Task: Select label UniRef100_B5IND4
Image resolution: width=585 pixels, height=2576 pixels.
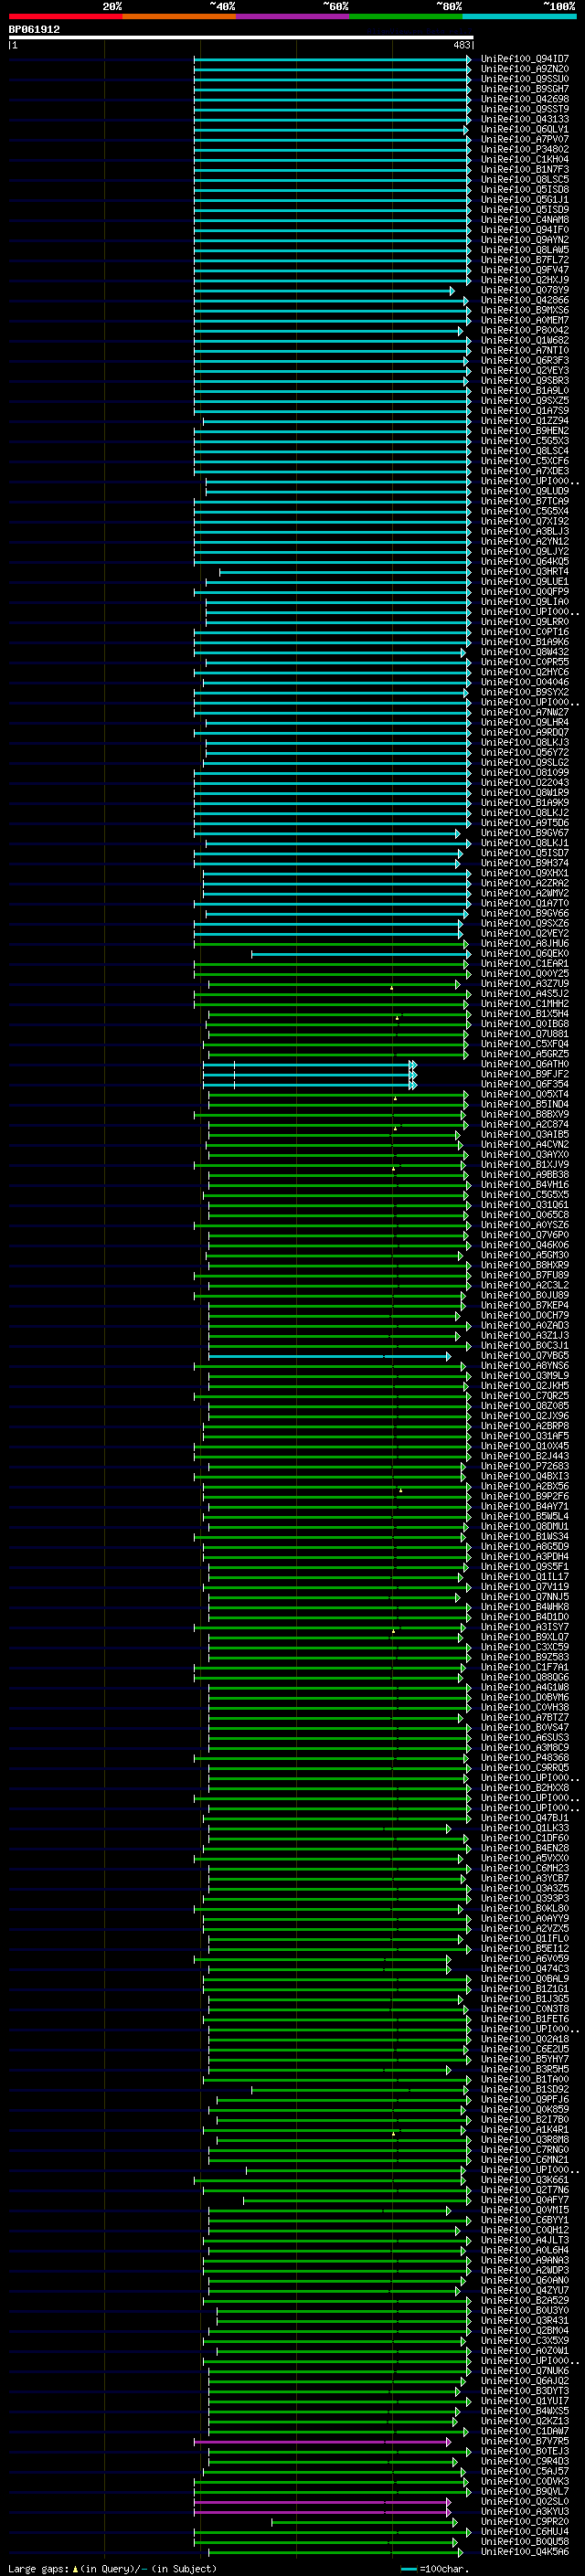Action: [x=525, y=1104]
